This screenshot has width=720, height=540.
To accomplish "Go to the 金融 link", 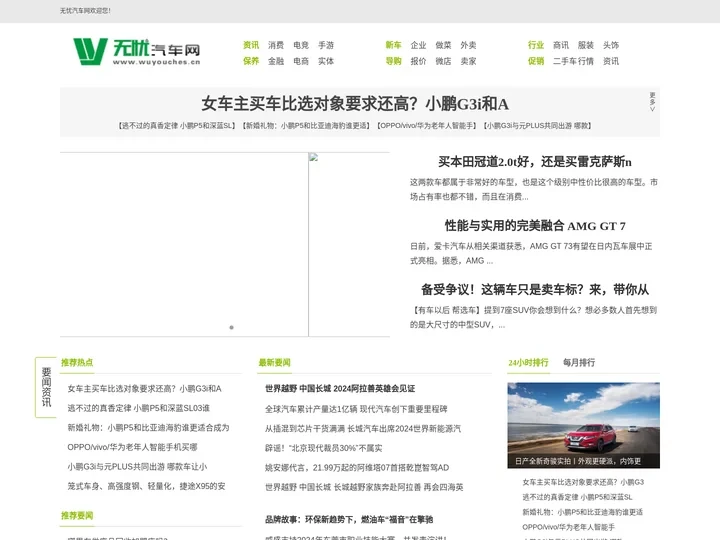I will (x=276, y=61).
